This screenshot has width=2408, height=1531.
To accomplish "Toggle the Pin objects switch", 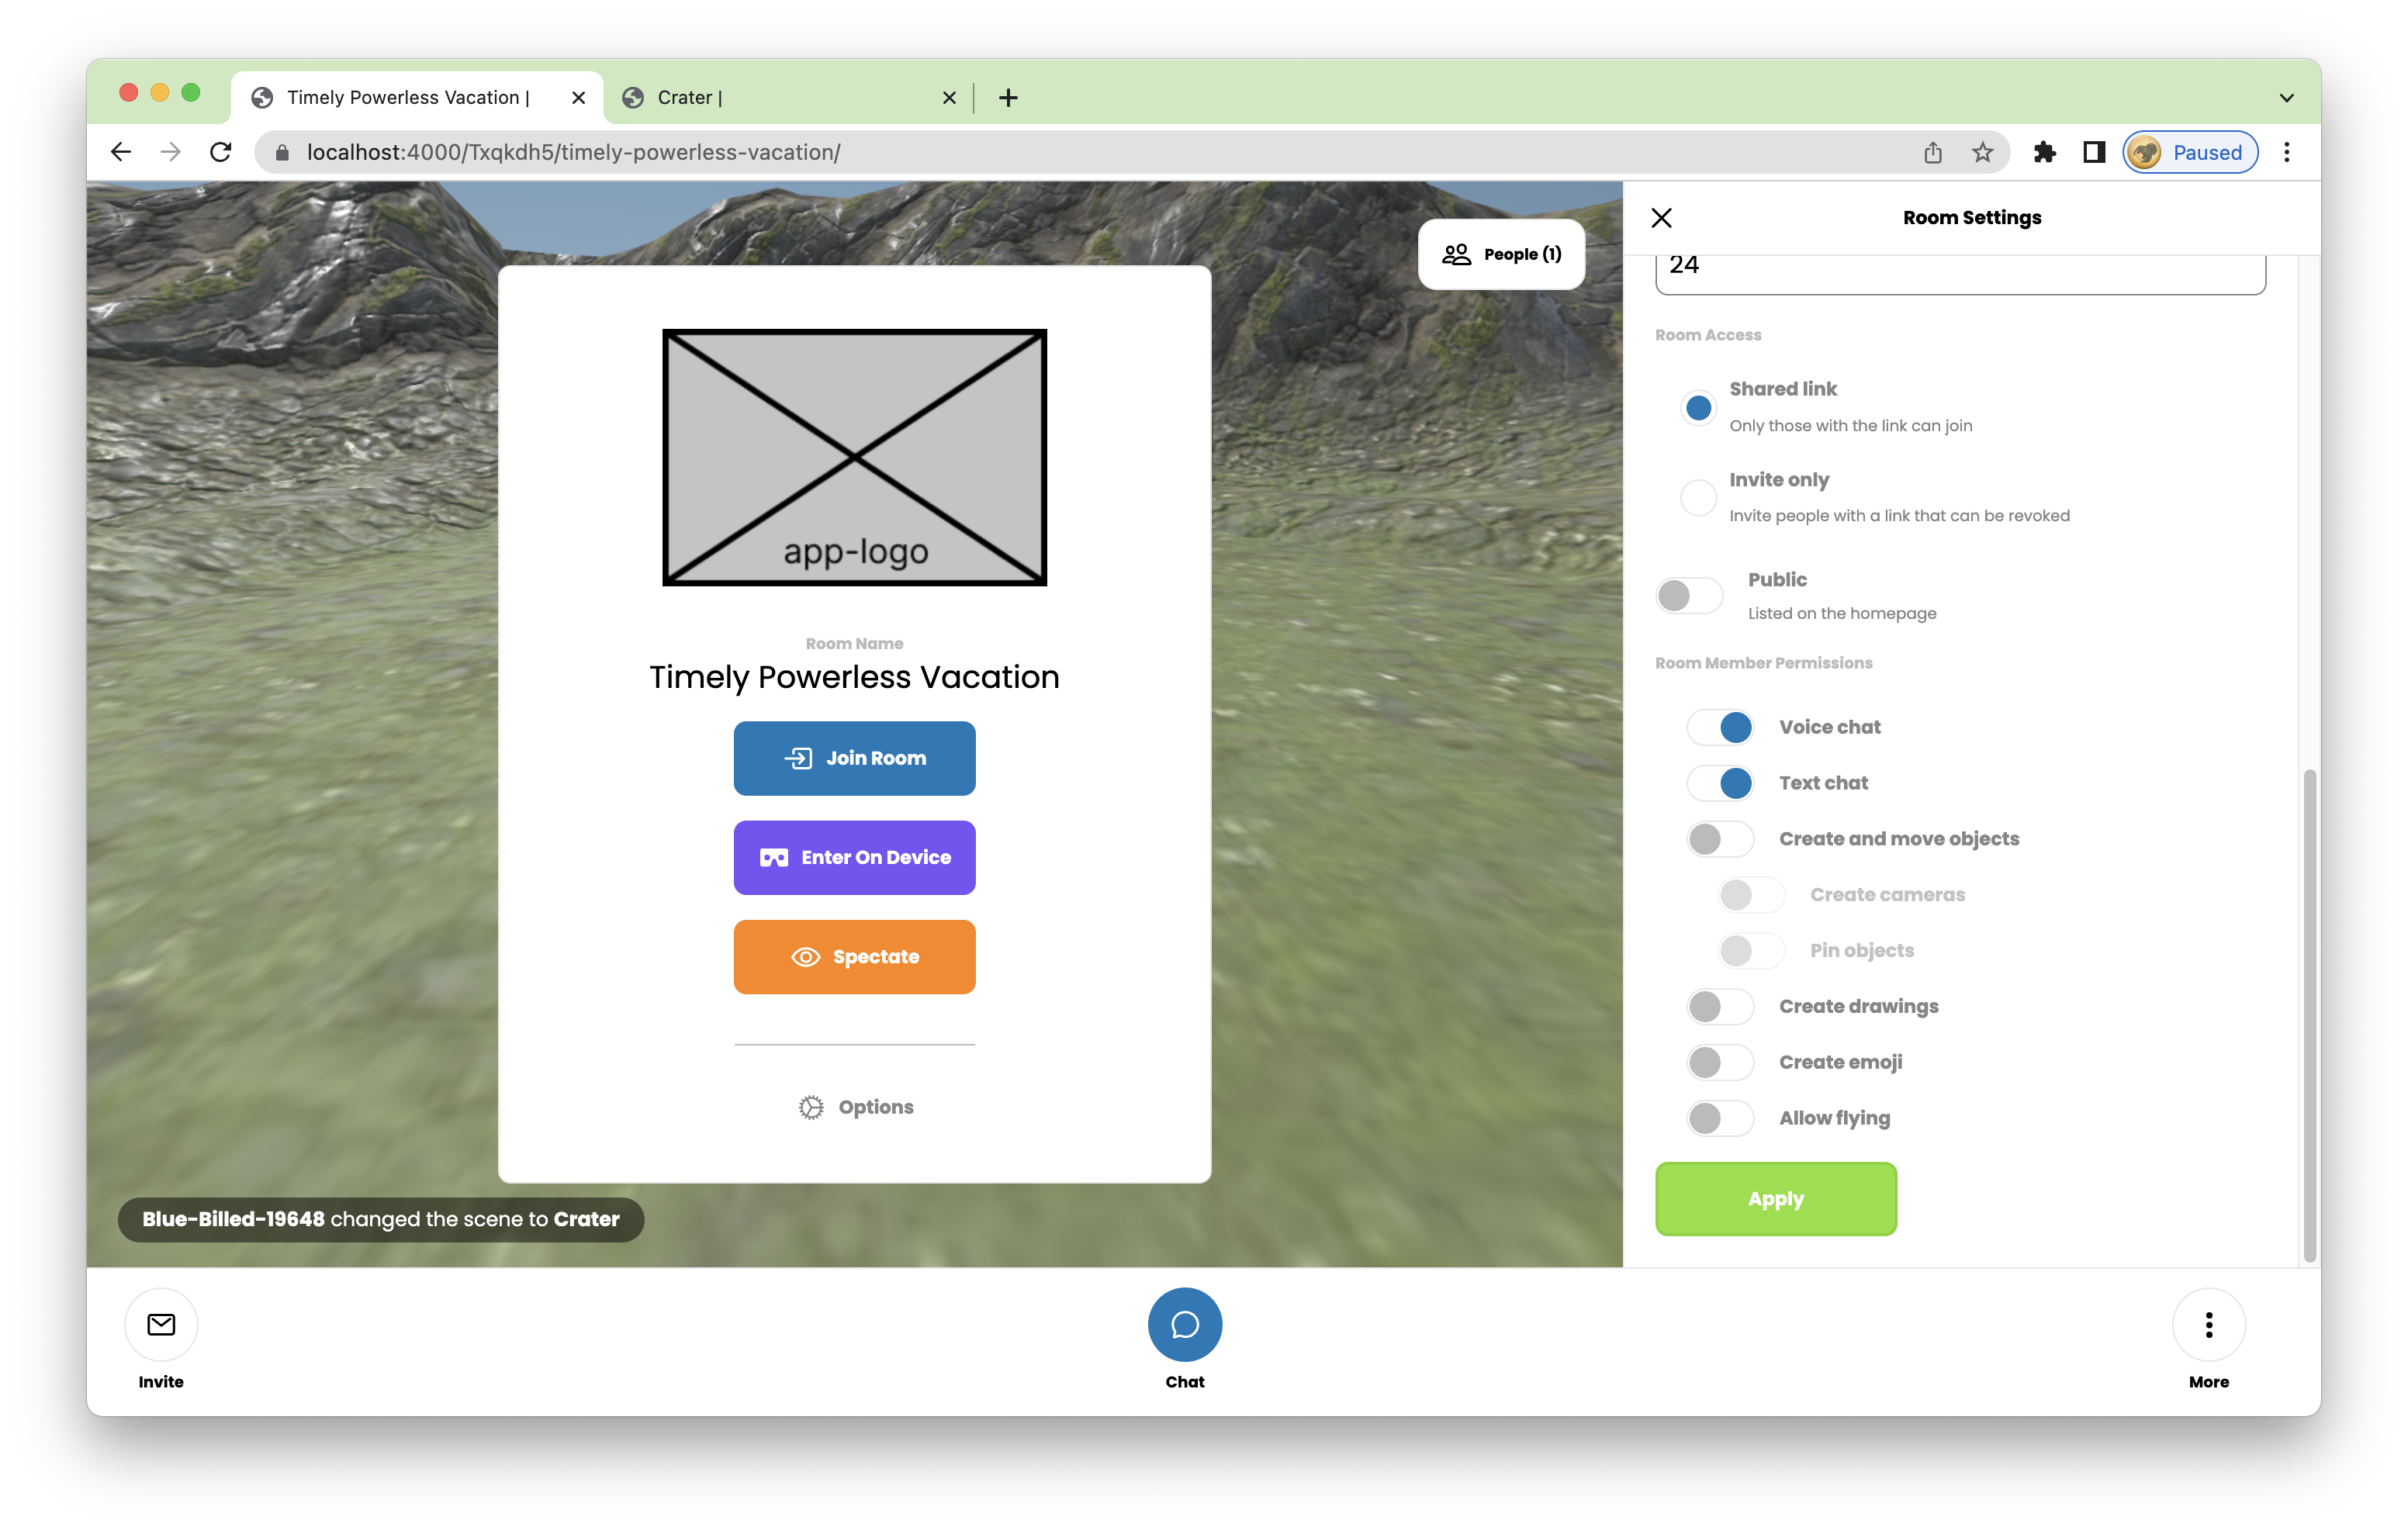I will point(1751,951).
